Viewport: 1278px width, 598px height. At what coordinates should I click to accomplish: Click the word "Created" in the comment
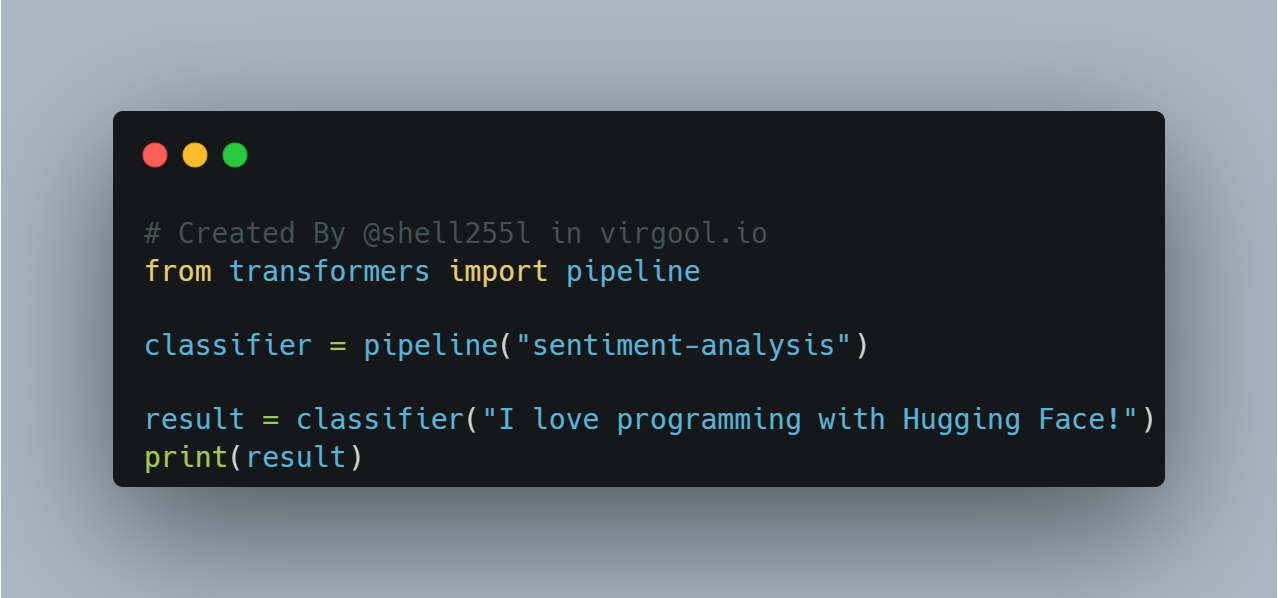point(237,234)
